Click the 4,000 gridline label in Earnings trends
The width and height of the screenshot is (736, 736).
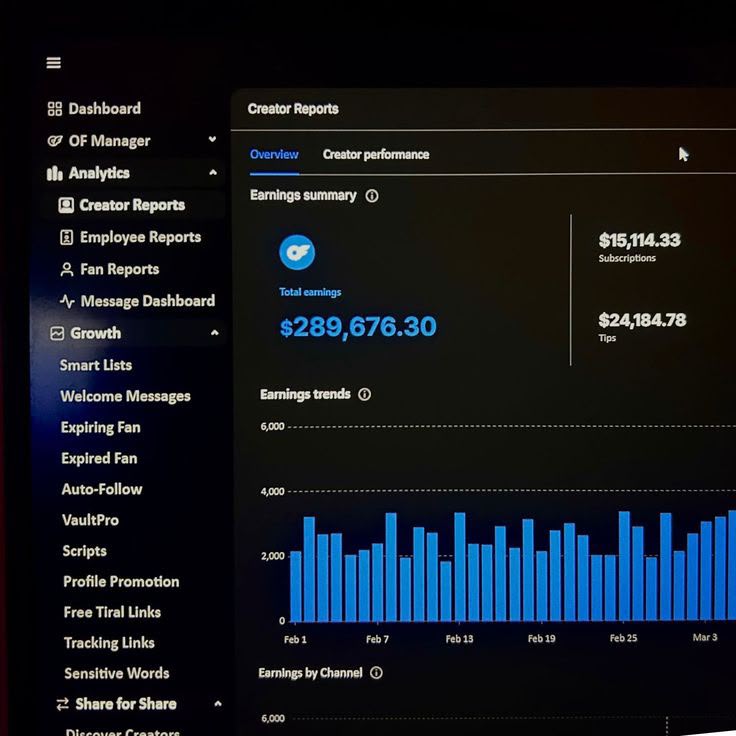(272, 491)
